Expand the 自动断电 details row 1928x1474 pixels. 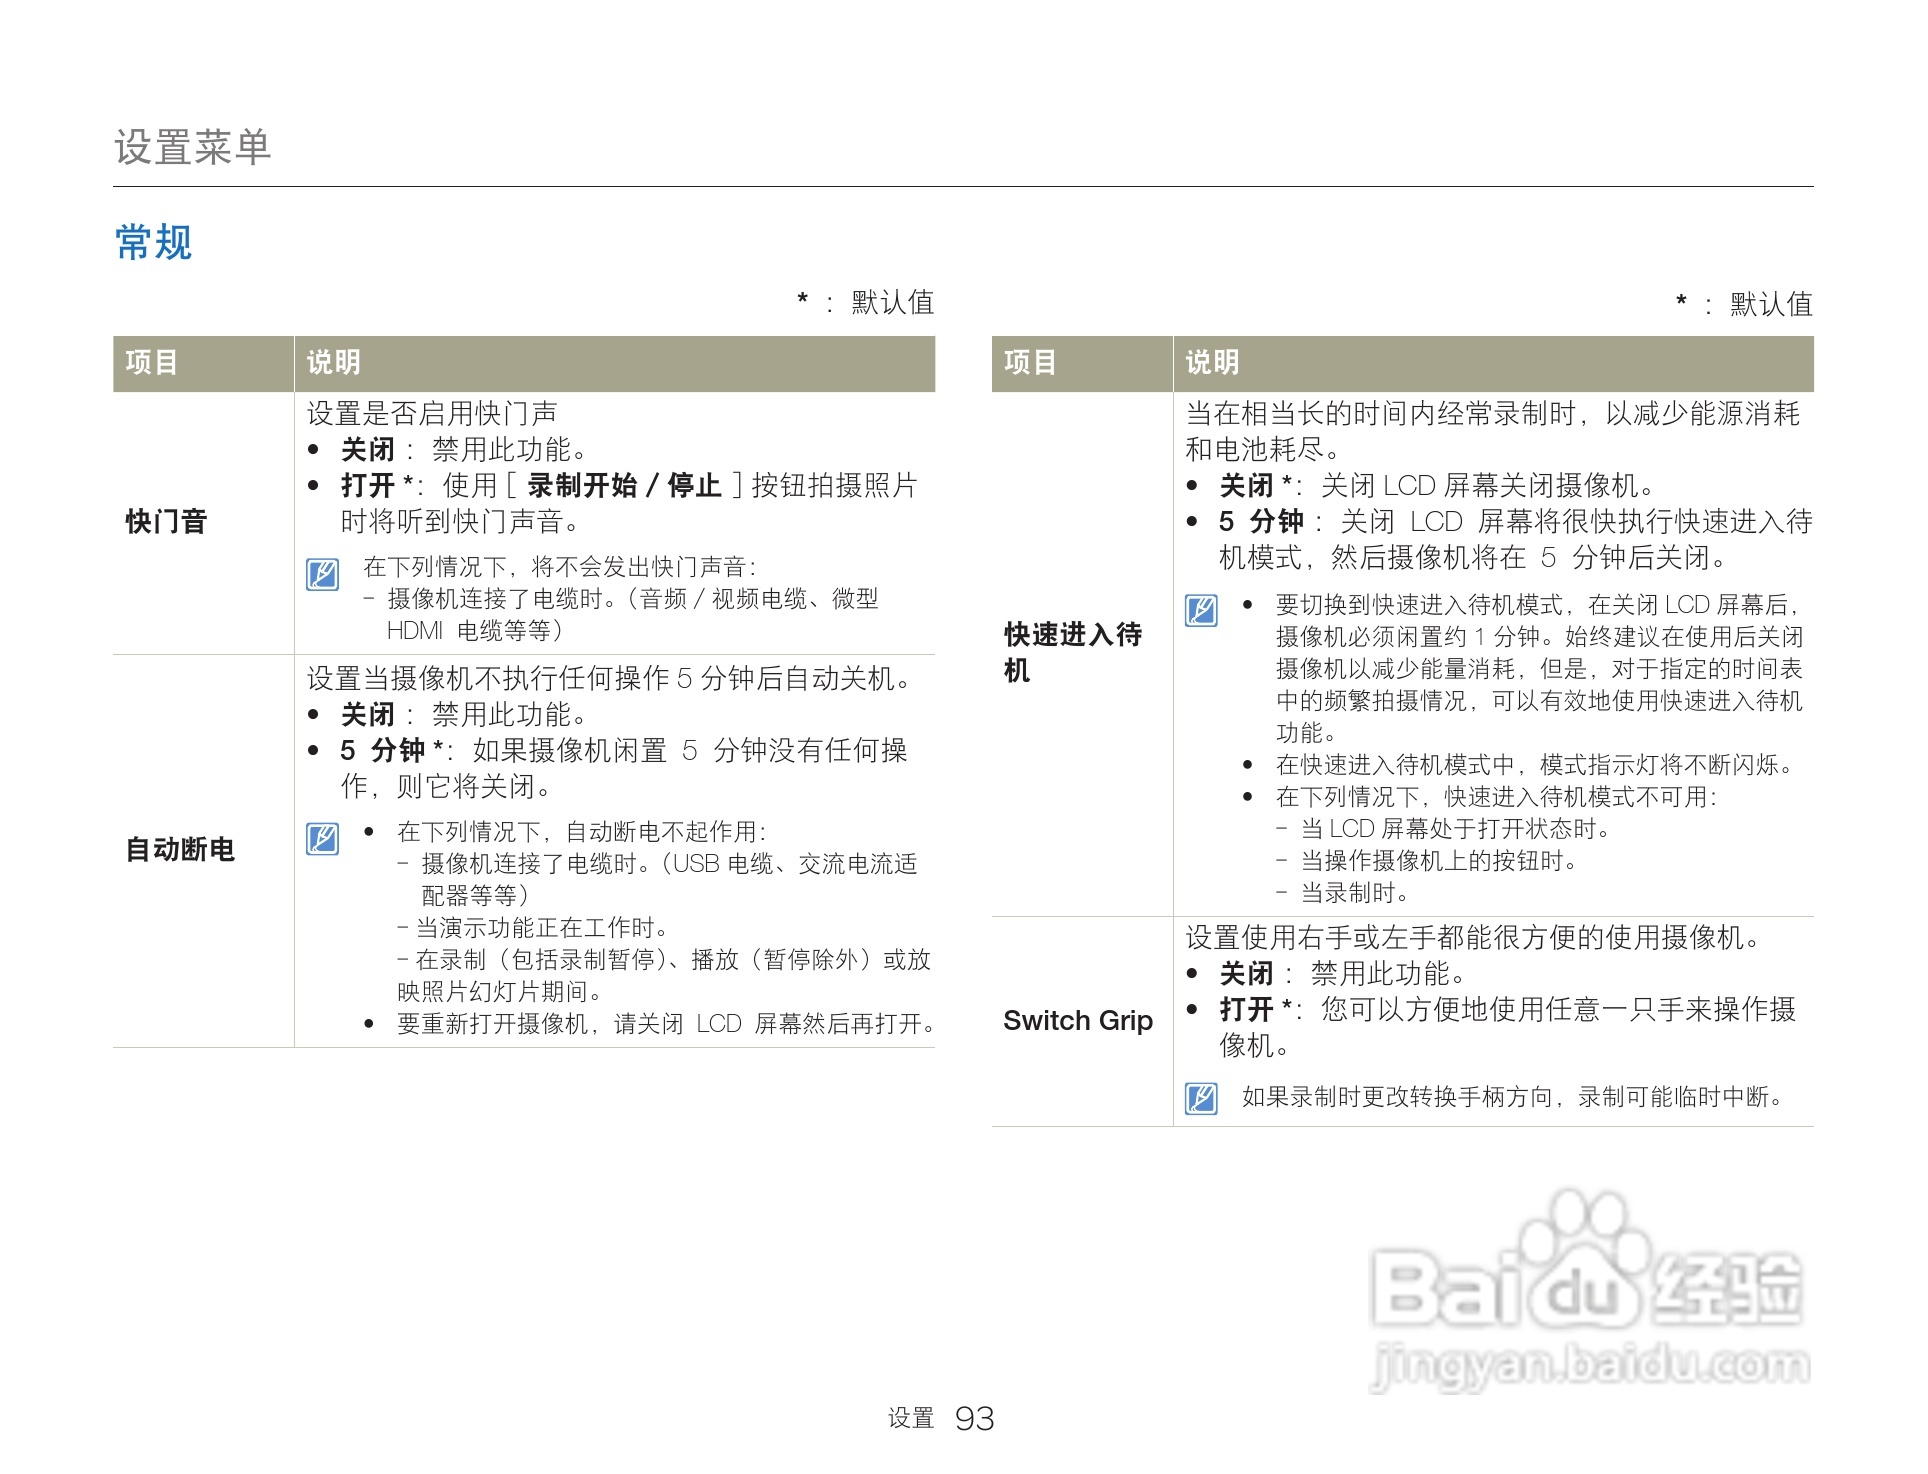180,851
